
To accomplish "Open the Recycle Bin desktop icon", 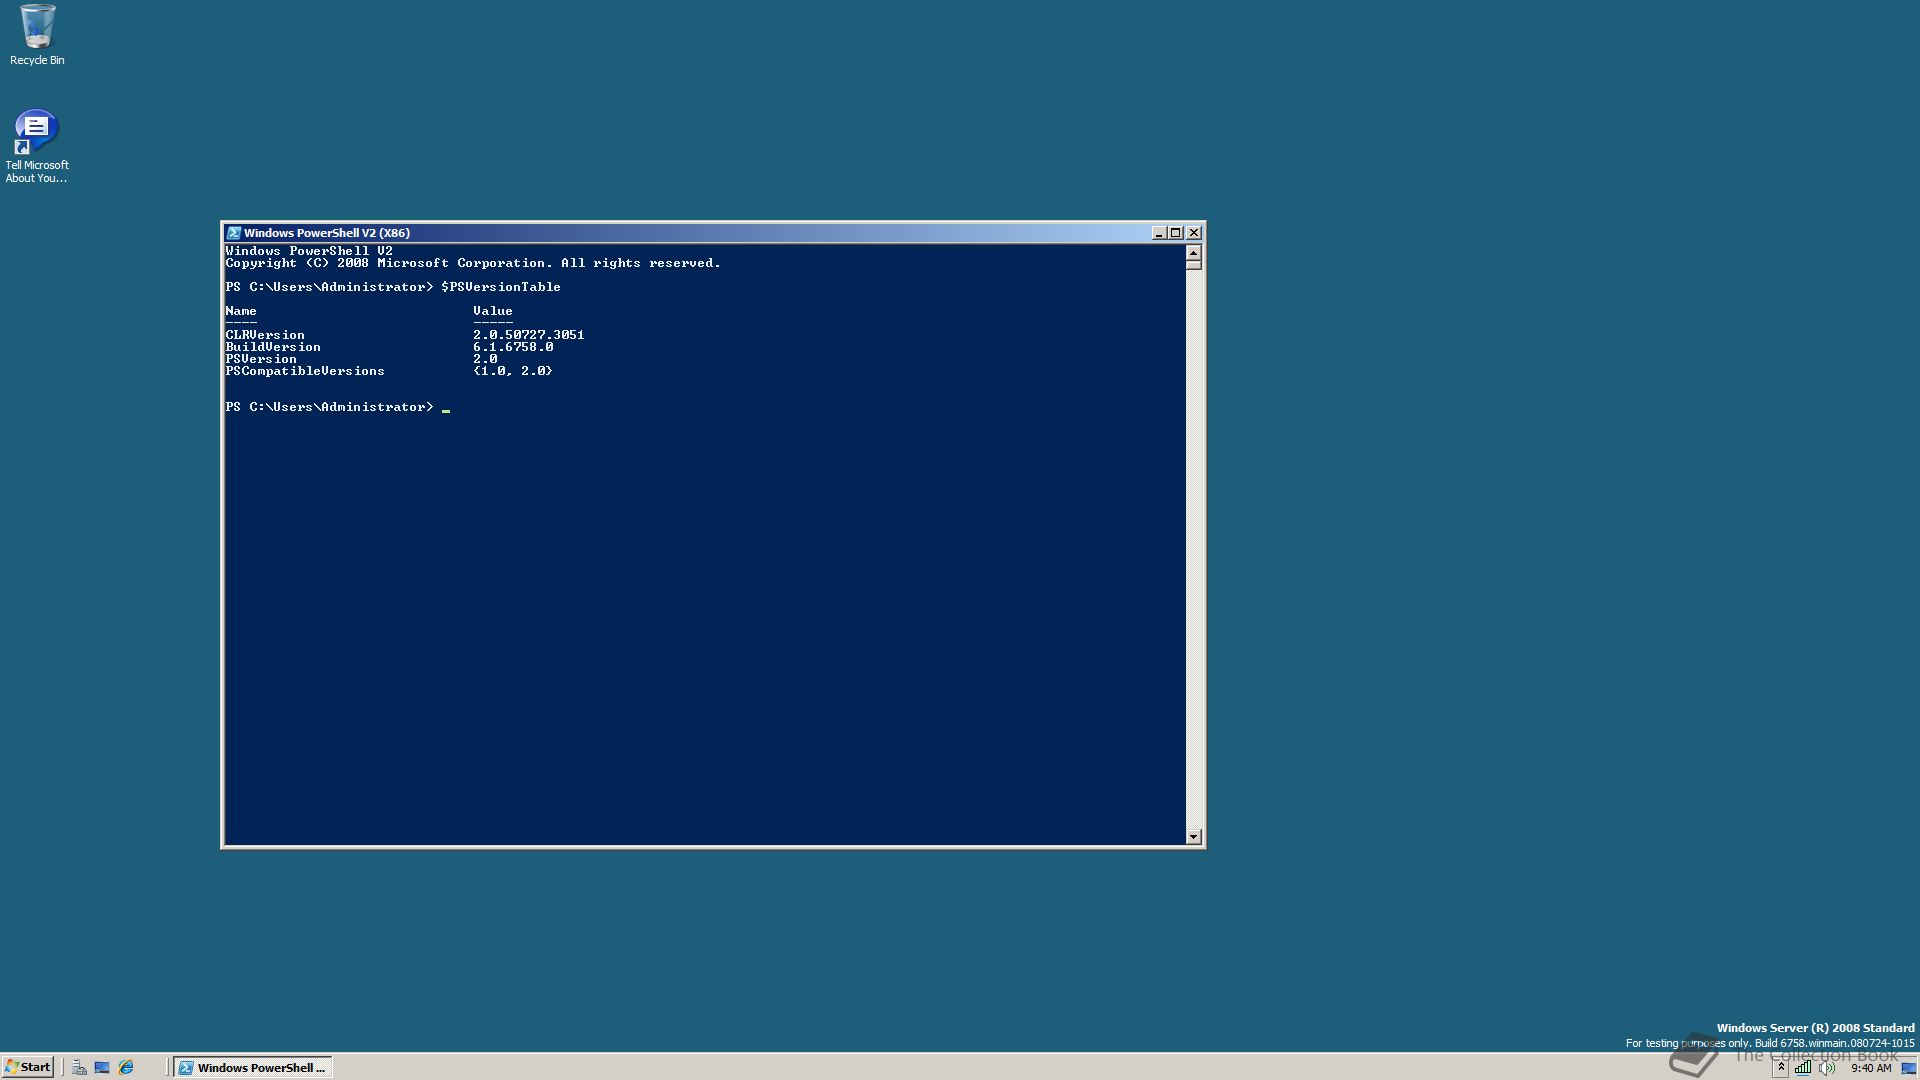I will pyautogui.click(x=37, y=35).
